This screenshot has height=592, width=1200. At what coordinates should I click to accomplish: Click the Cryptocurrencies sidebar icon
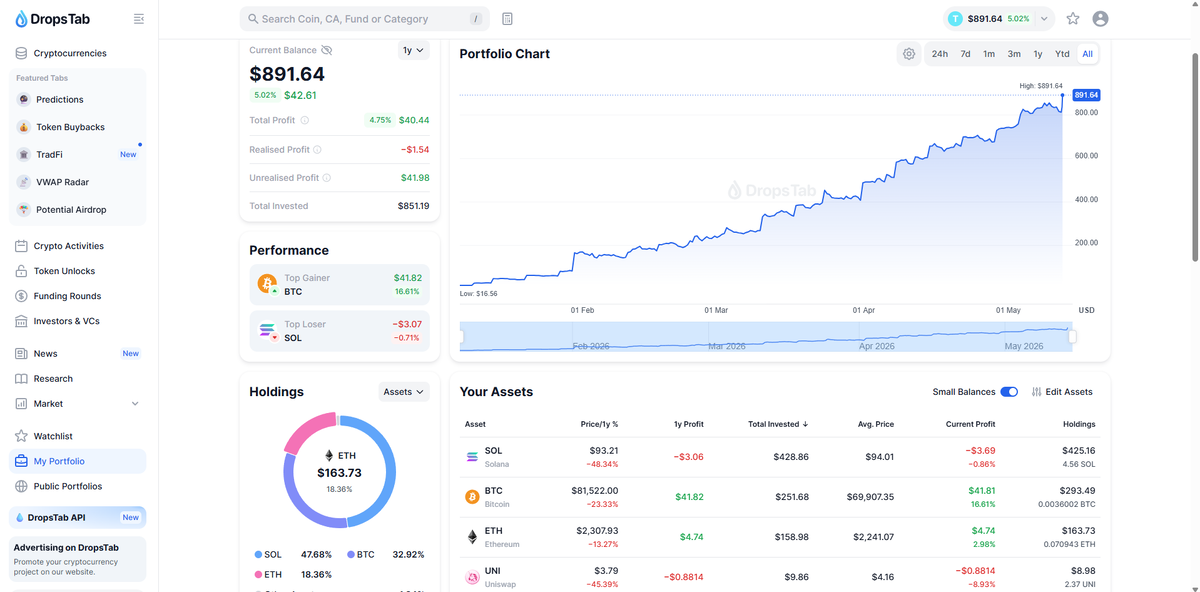coord(21,53)
